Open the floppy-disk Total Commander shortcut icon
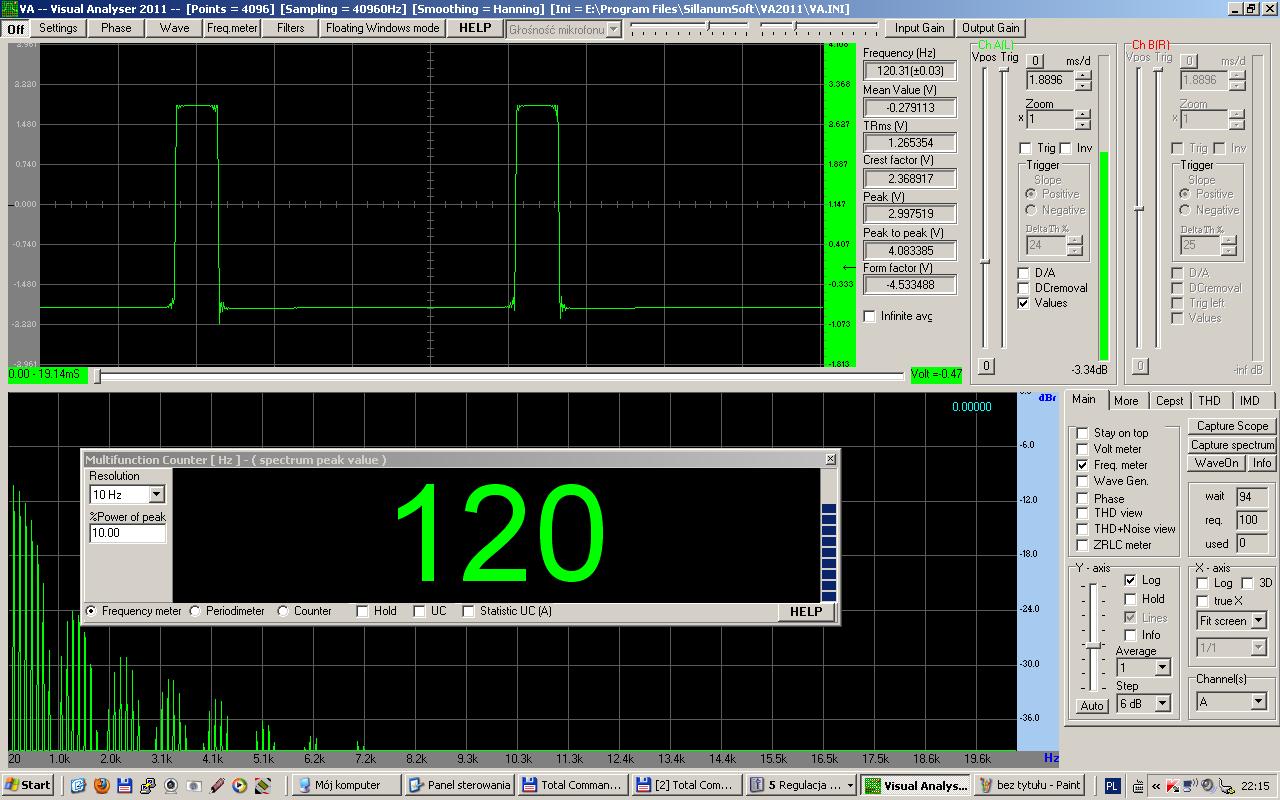1280x800 pixels. point(124,786)
